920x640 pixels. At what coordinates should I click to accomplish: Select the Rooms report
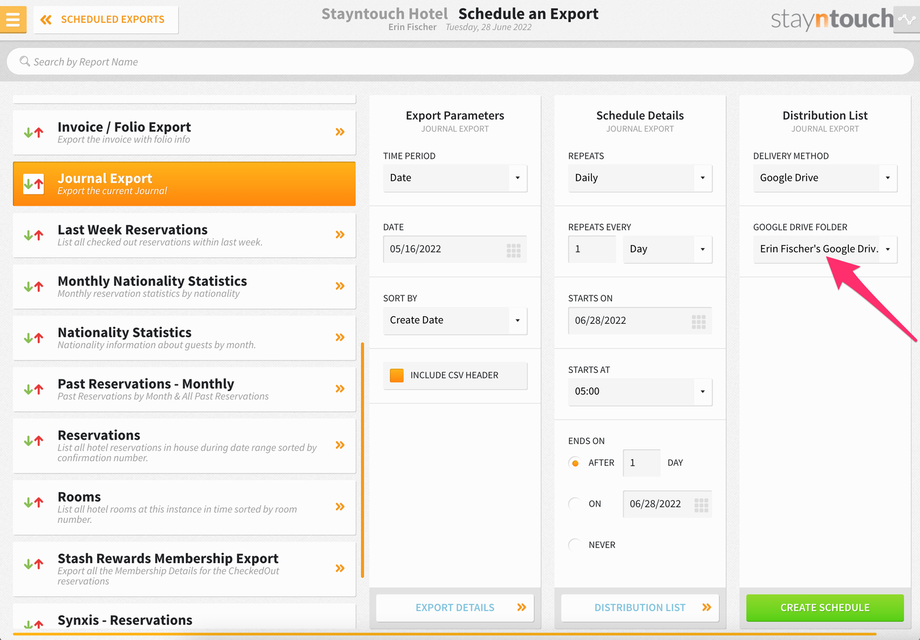point(184,507)
